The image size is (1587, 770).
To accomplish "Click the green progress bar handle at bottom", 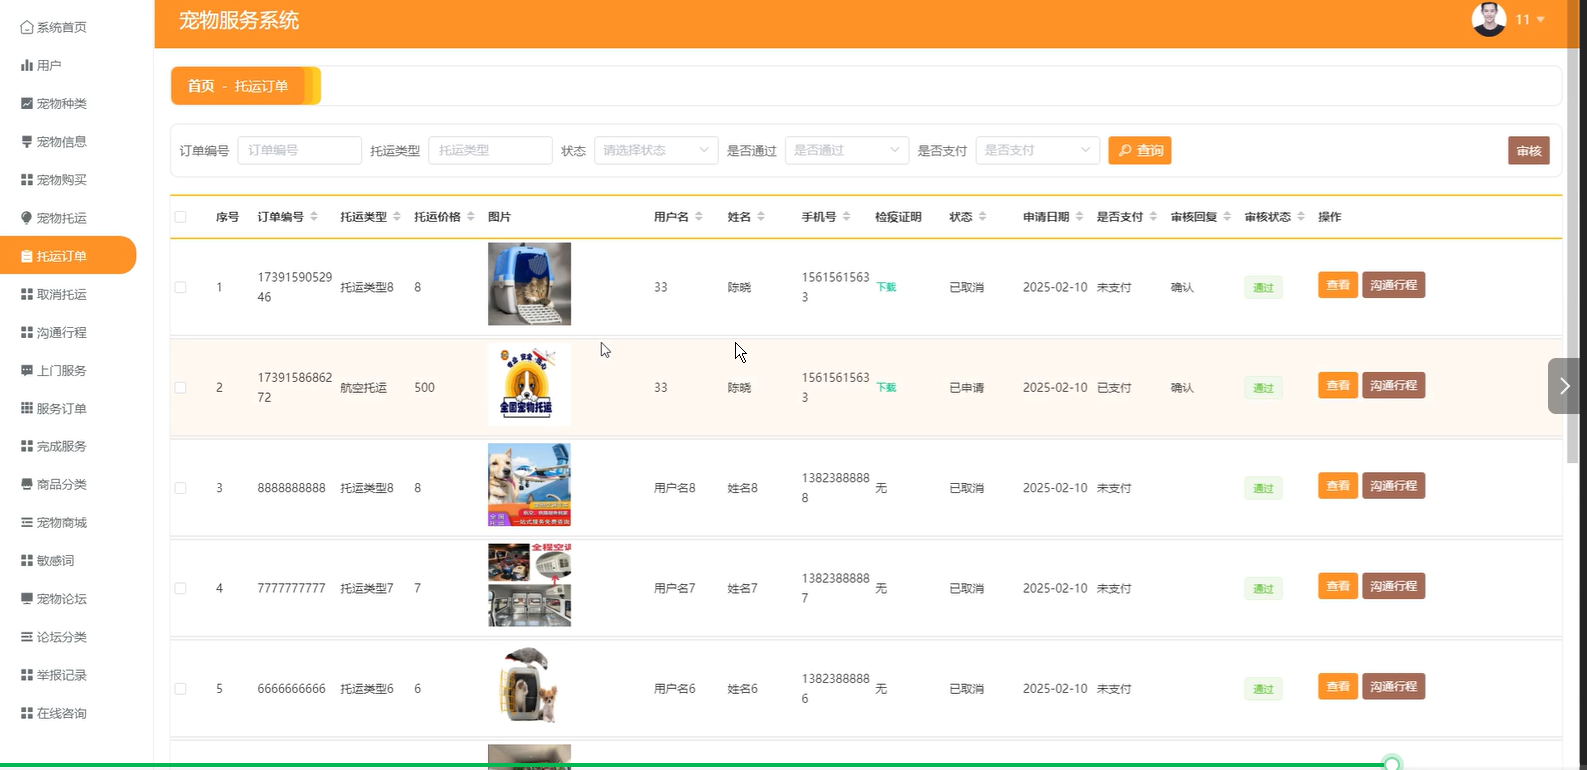I will (1392, 764).
